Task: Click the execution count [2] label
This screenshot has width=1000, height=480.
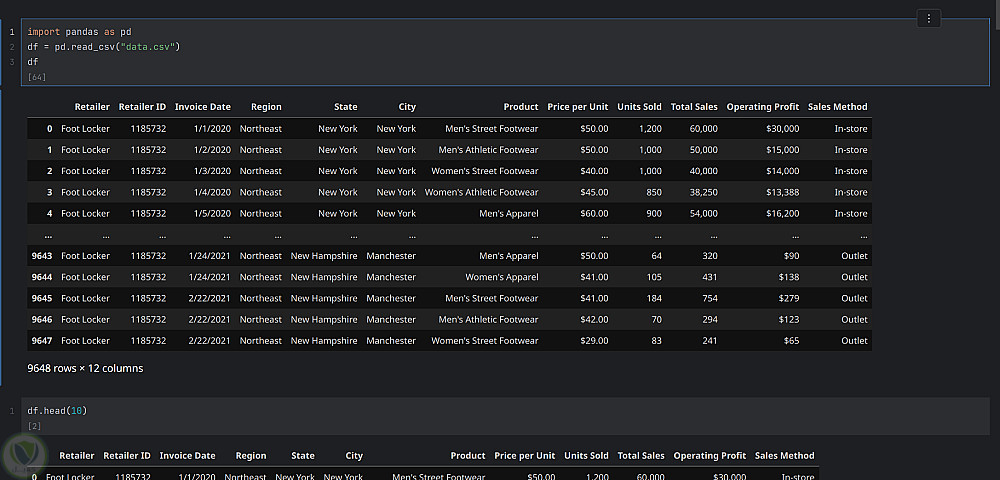Action: 34,425
